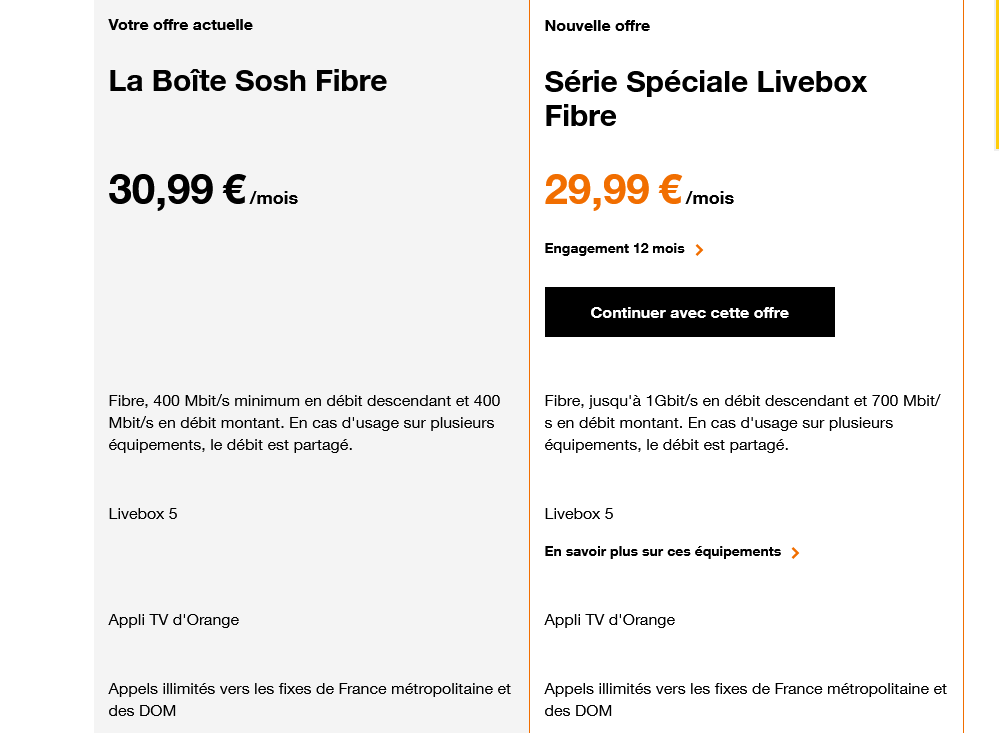999x733 pixels.
Task: Click the Continuer avec cette offre button
Action: coord(689,312)
